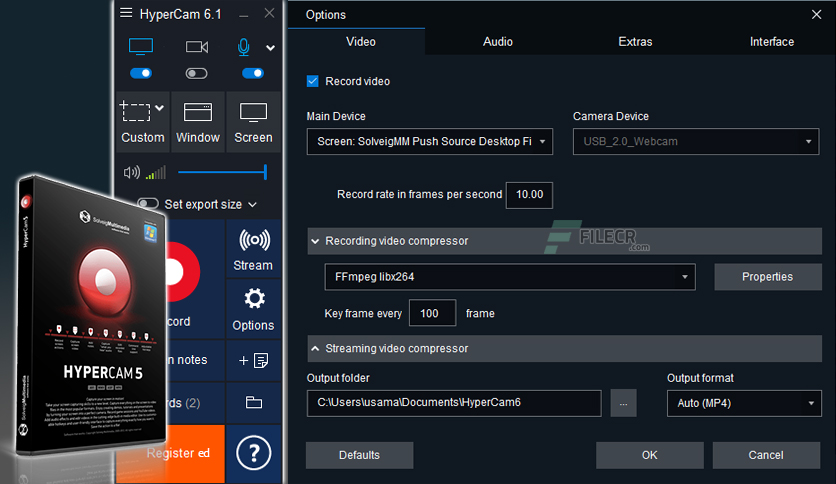Open the recordings folder icon
This screenshot has height=484, width=836.
[x=253, y=402]
